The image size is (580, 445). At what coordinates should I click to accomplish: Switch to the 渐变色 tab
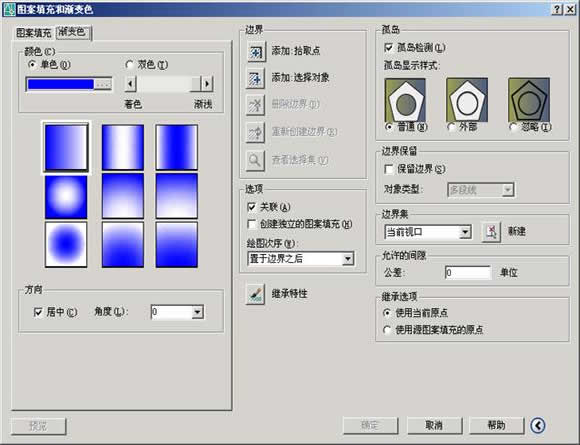click(x=72, y=32)
